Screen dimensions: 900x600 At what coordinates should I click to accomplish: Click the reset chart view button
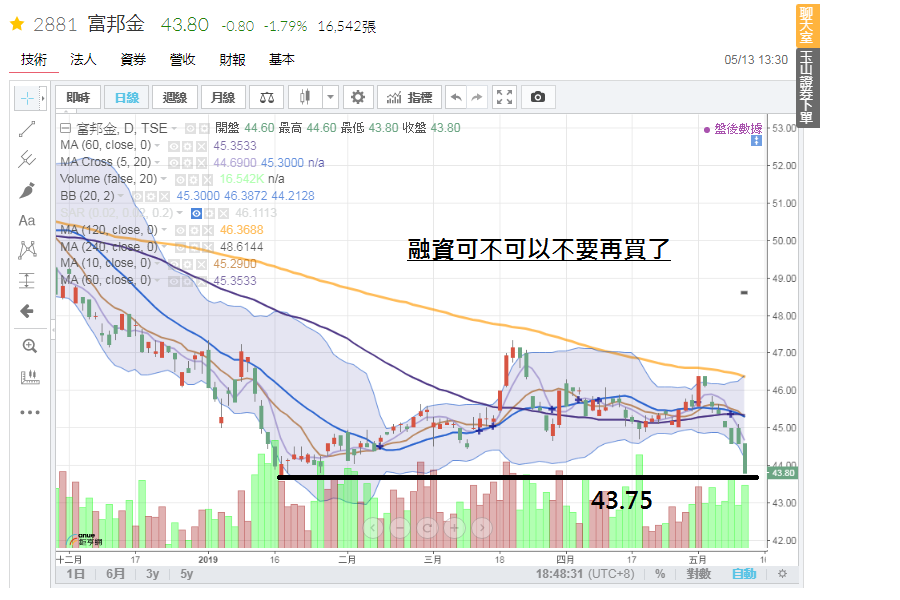tap(427, 527)
